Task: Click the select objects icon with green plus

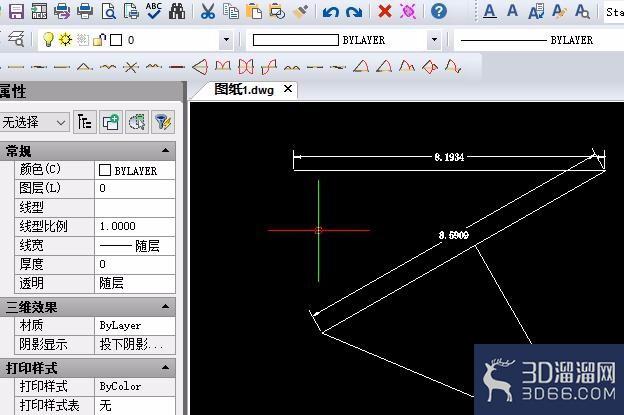Action: 110,122
